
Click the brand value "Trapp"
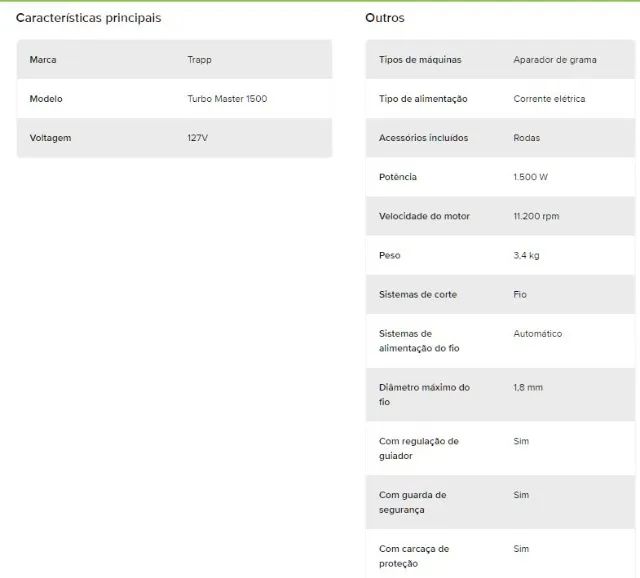click(x=199, y=60)
